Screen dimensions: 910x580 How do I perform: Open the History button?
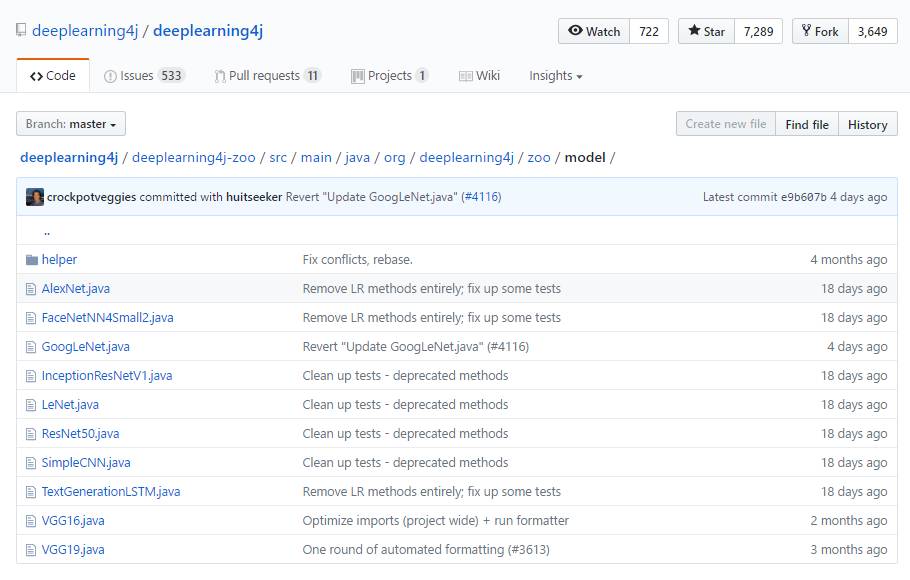tap(868, 124)
